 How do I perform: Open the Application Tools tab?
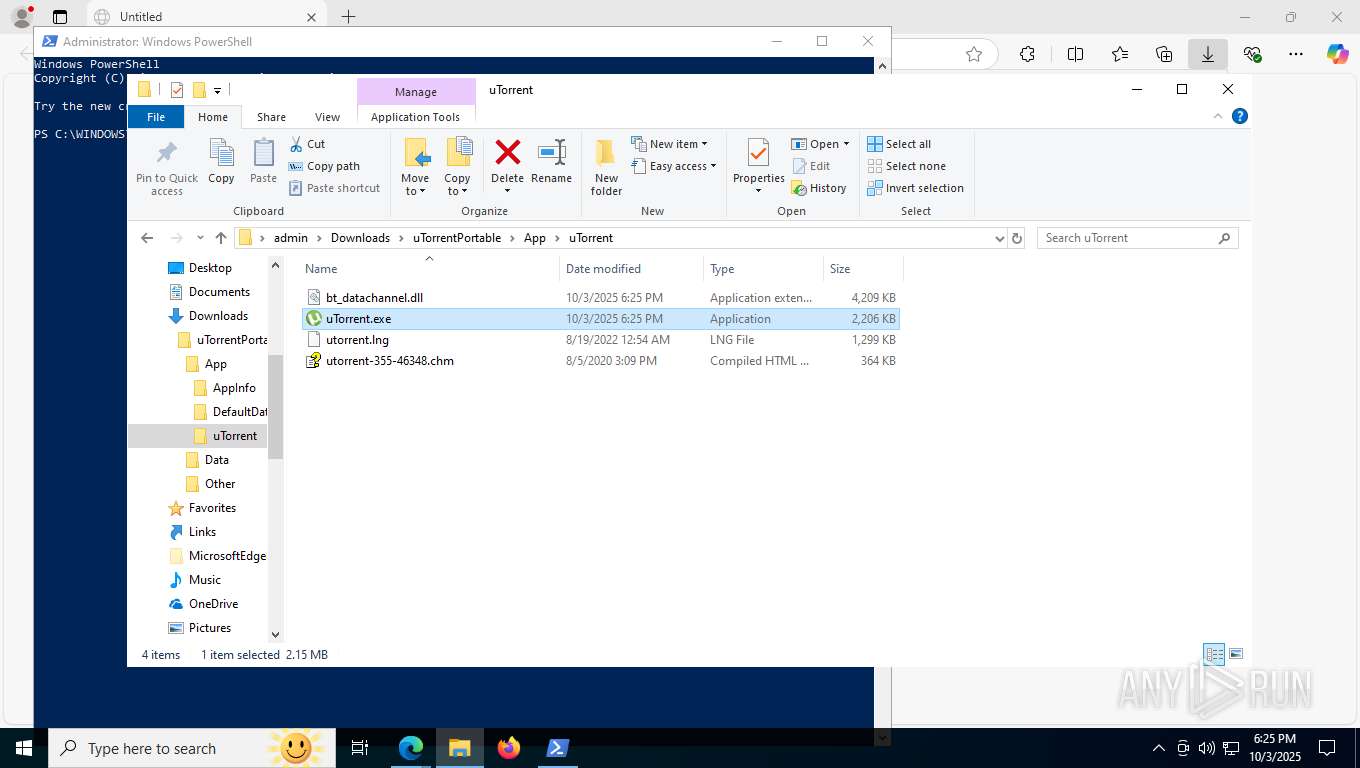[x=415, y=117]
